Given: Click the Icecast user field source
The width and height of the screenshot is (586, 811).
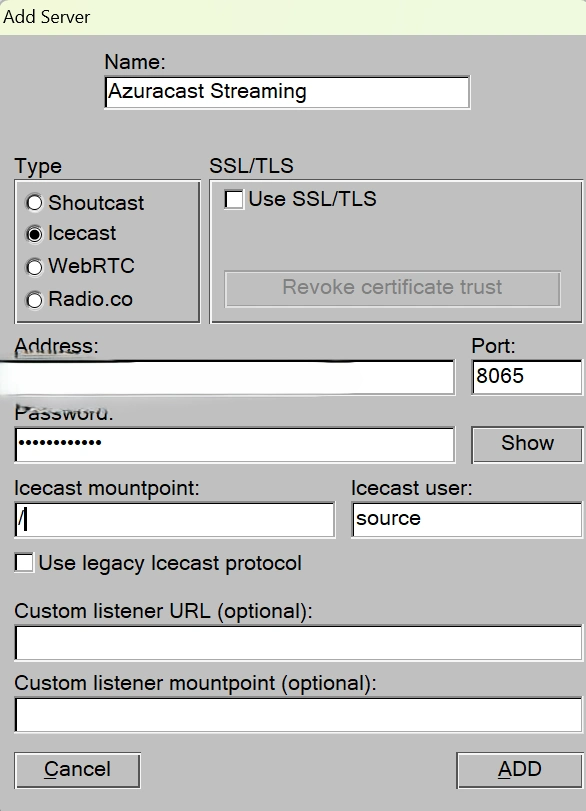Looking at the screenshot, I should coord(467,520).
